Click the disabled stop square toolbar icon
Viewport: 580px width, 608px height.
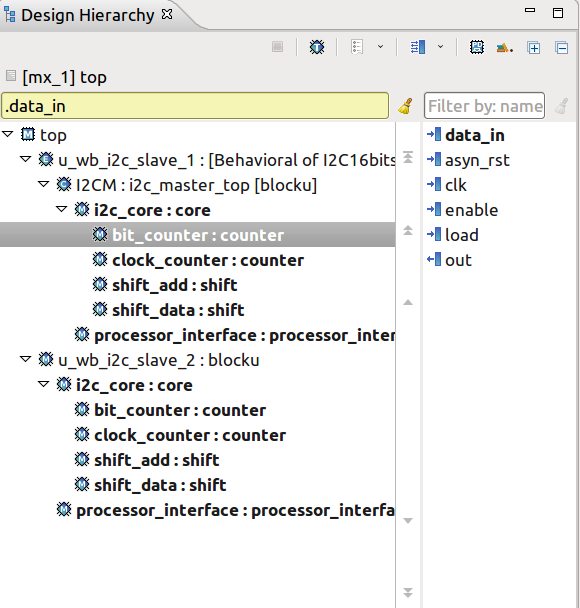[x=278, y=47]
